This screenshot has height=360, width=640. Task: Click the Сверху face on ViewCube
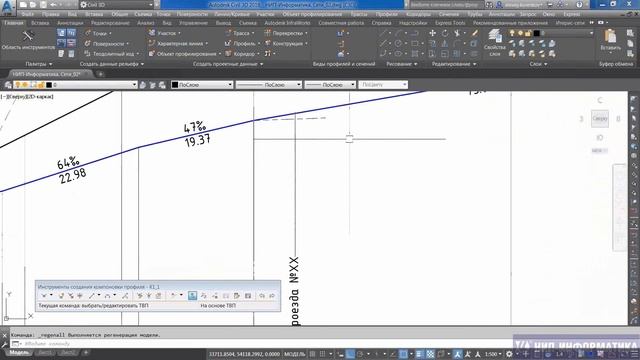click(600, 119)
